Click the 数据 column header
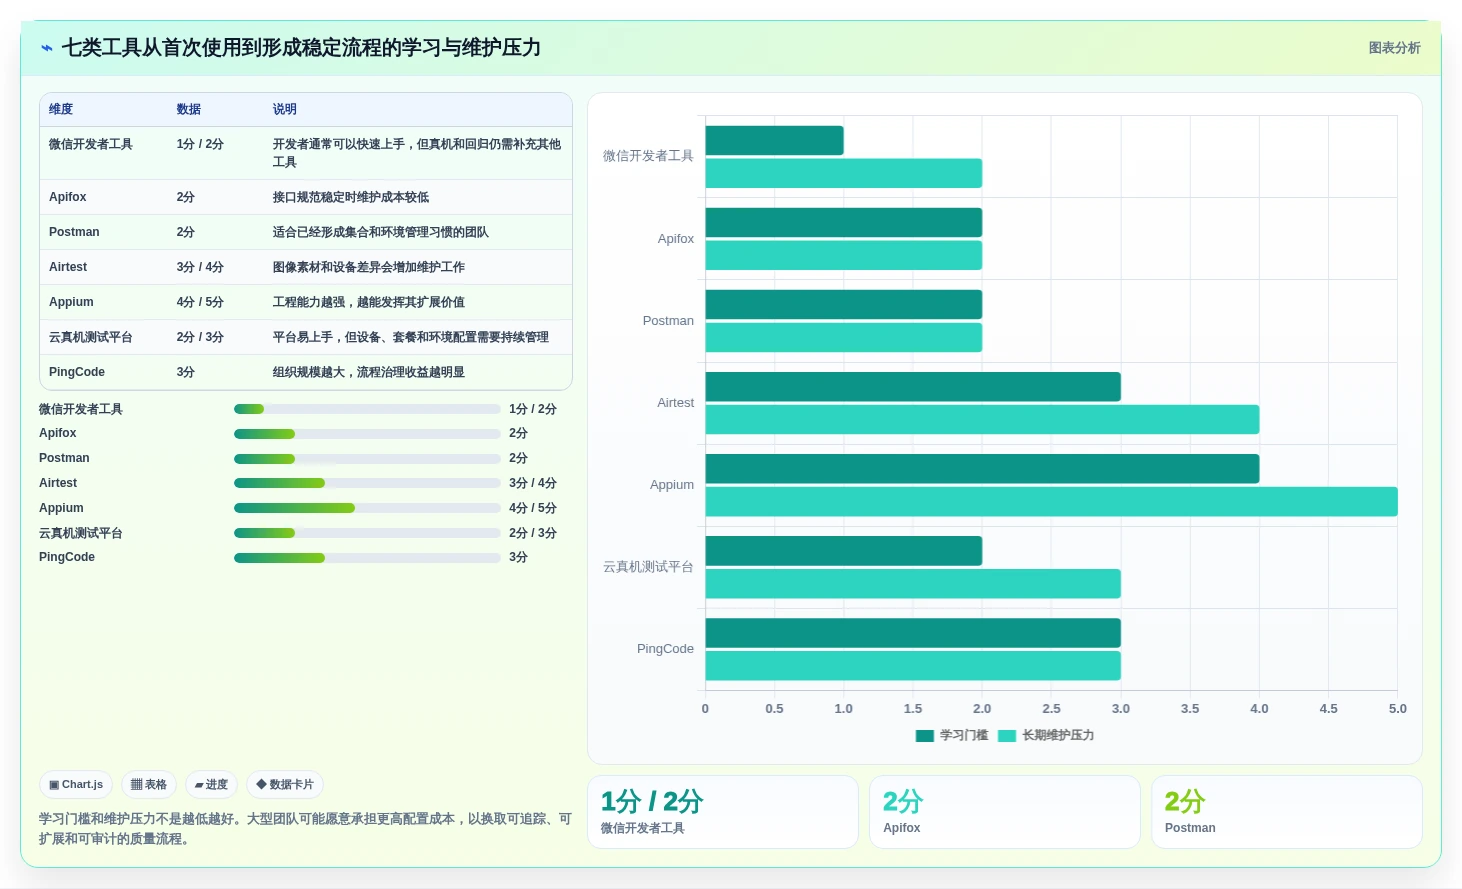 189,109
